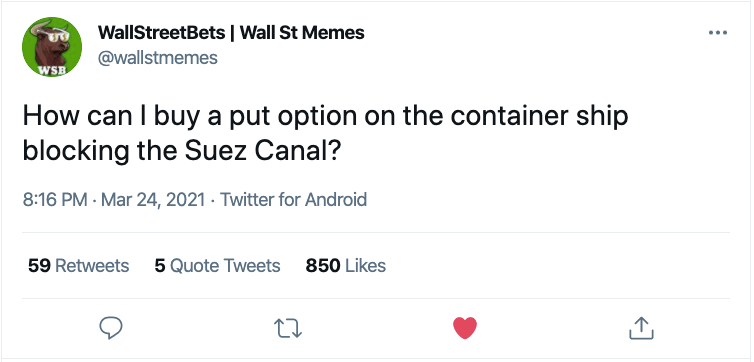Screen dimensions: 754x362
Task: View the 59 Retweets list
Action: pyautogui.click(x=78, y=265)
